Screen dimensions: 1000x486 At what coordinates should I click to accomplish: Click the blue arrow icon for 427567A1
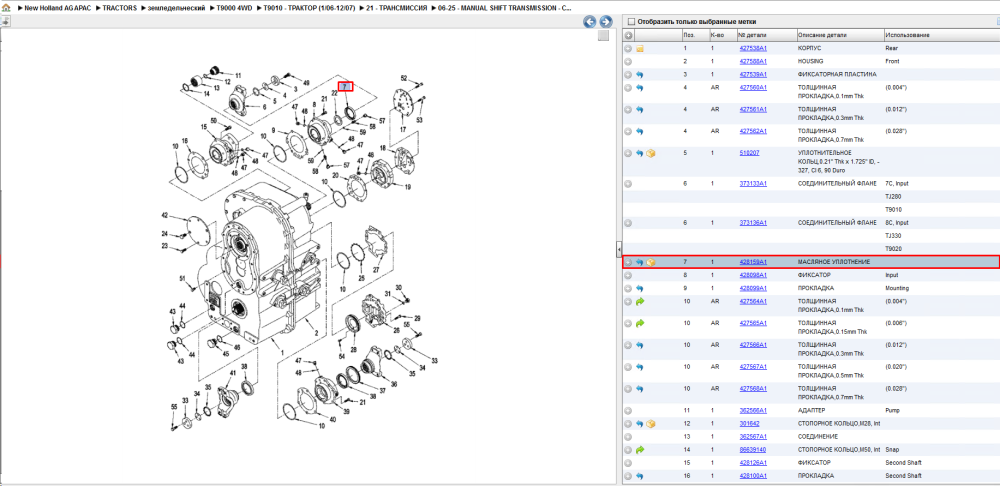pos(640,367)
